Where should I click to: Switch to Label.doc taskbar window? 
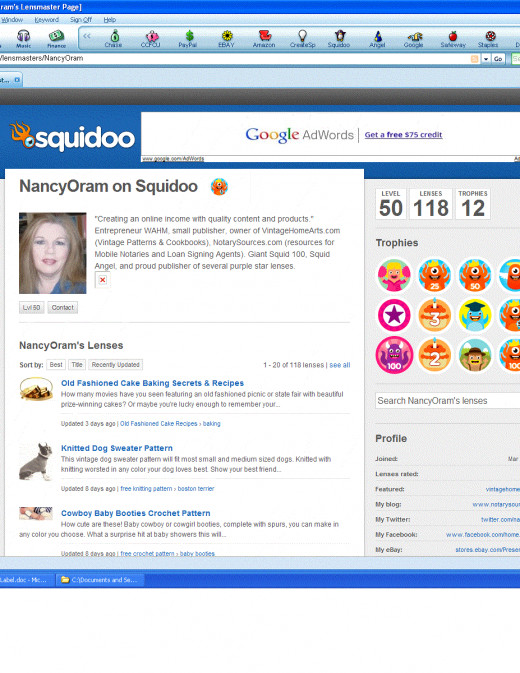27,580
